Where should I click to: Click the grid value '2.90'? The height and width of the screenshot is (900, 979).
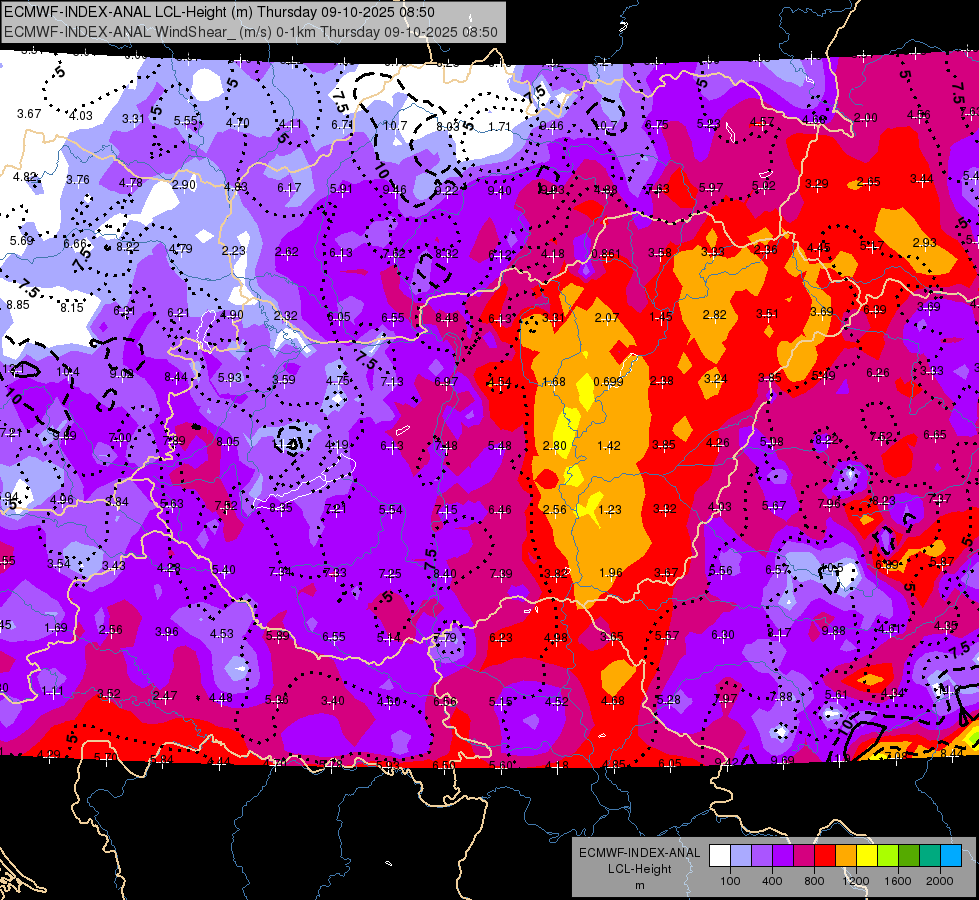point(184,185)
